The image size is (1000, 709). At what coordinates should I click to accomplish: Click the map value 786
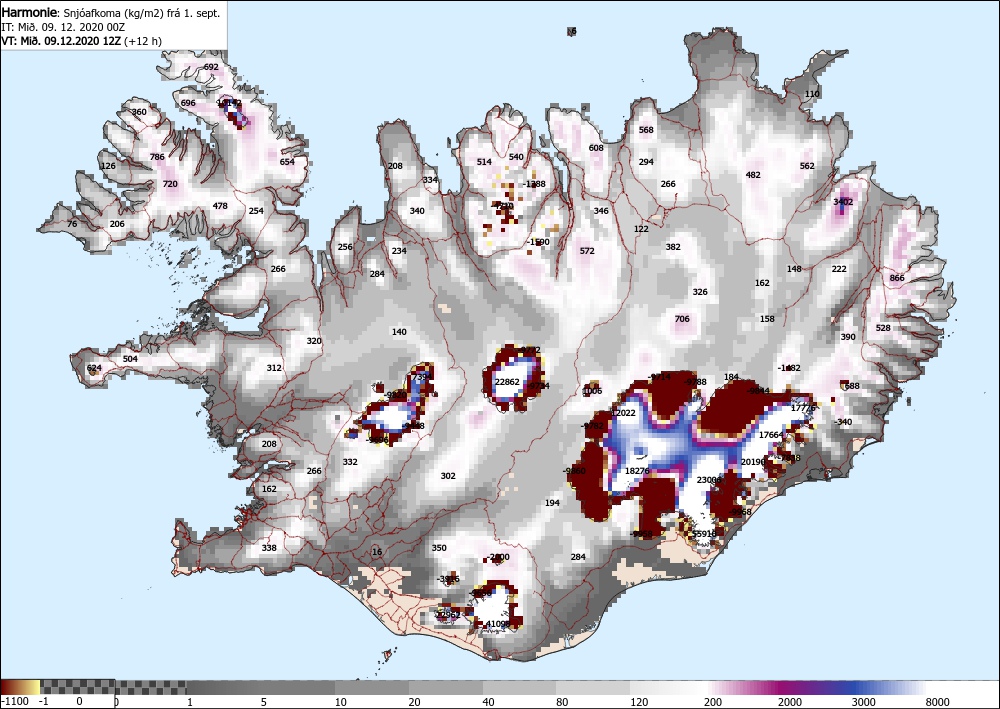tap(157, 156)
